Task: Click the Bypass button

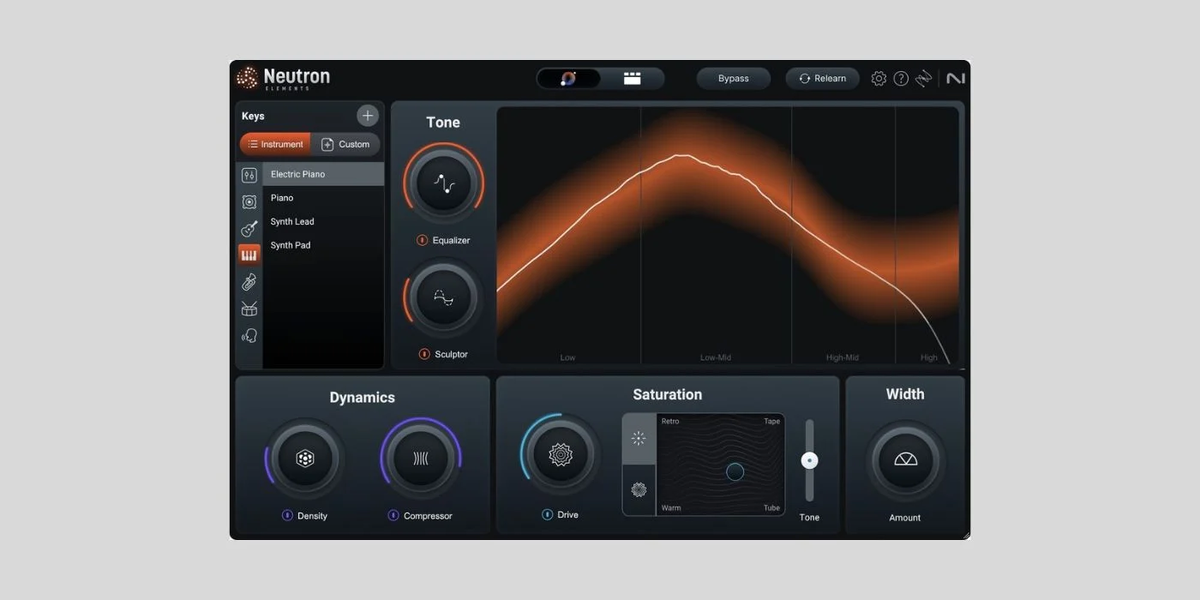Action: point(733,78)
